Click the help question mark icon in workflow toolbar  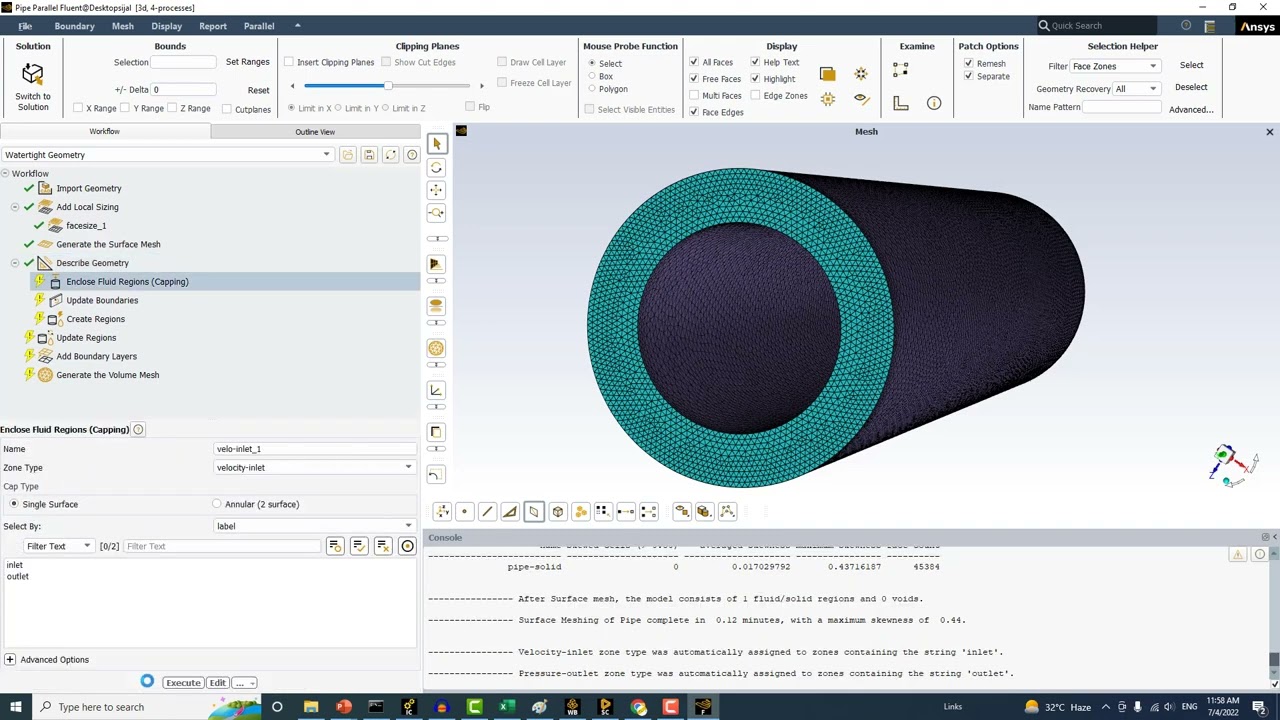tap(412, 155)
